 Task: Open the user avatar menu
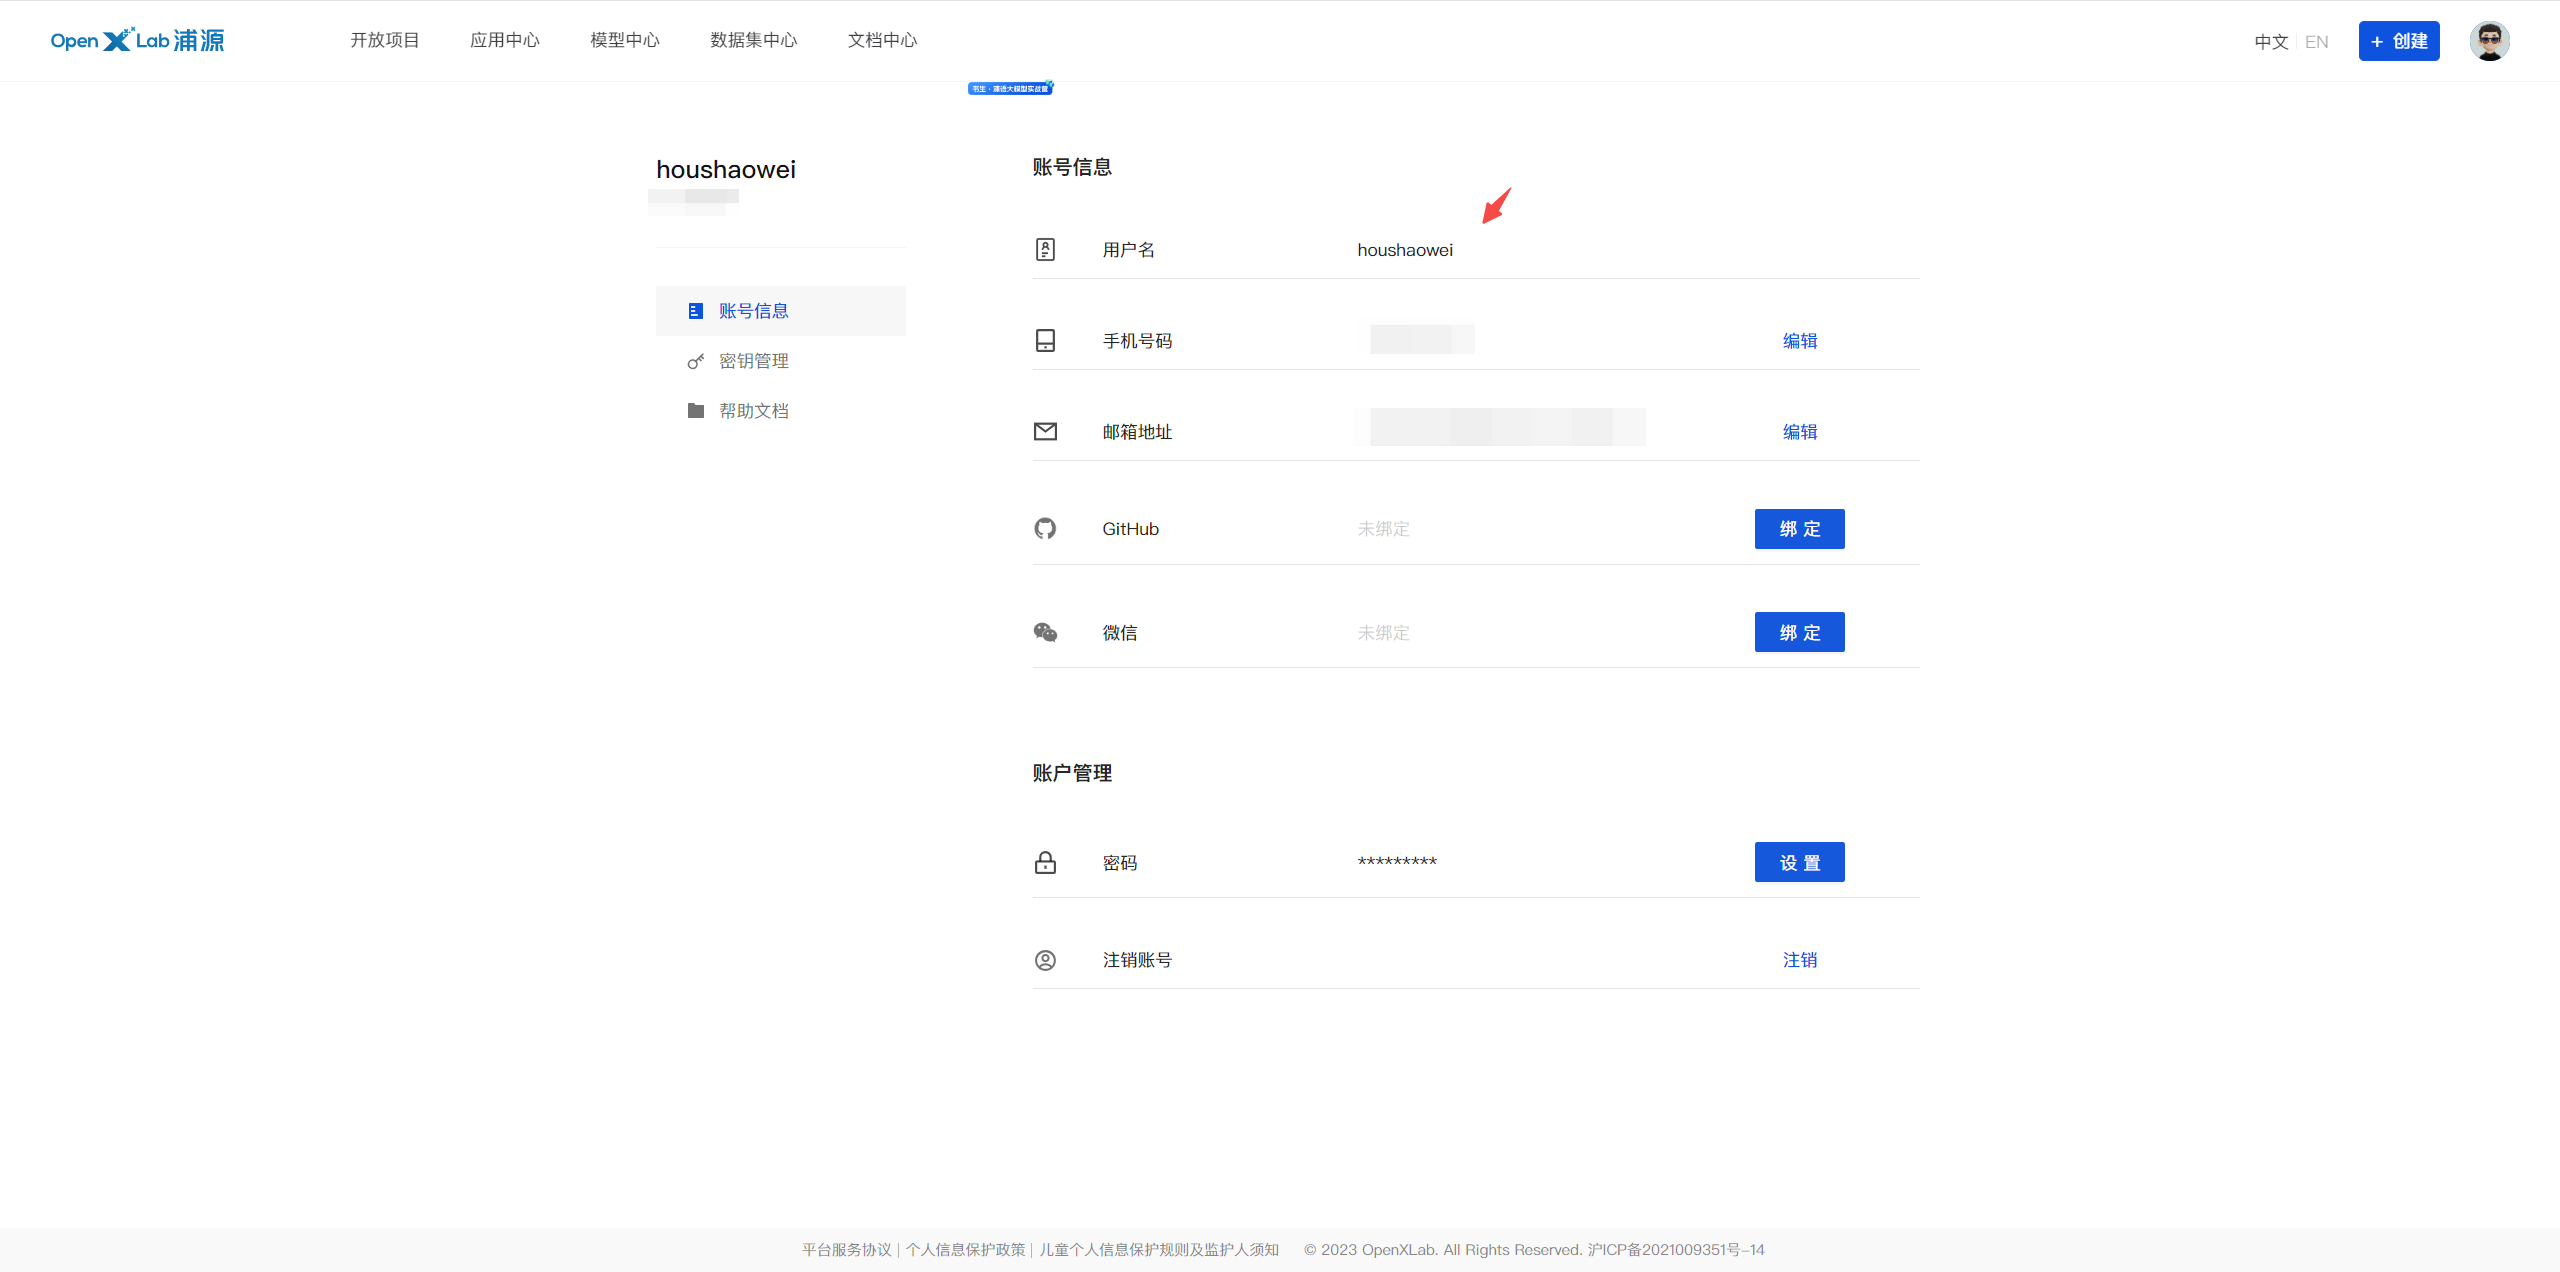click(2489, 41)
